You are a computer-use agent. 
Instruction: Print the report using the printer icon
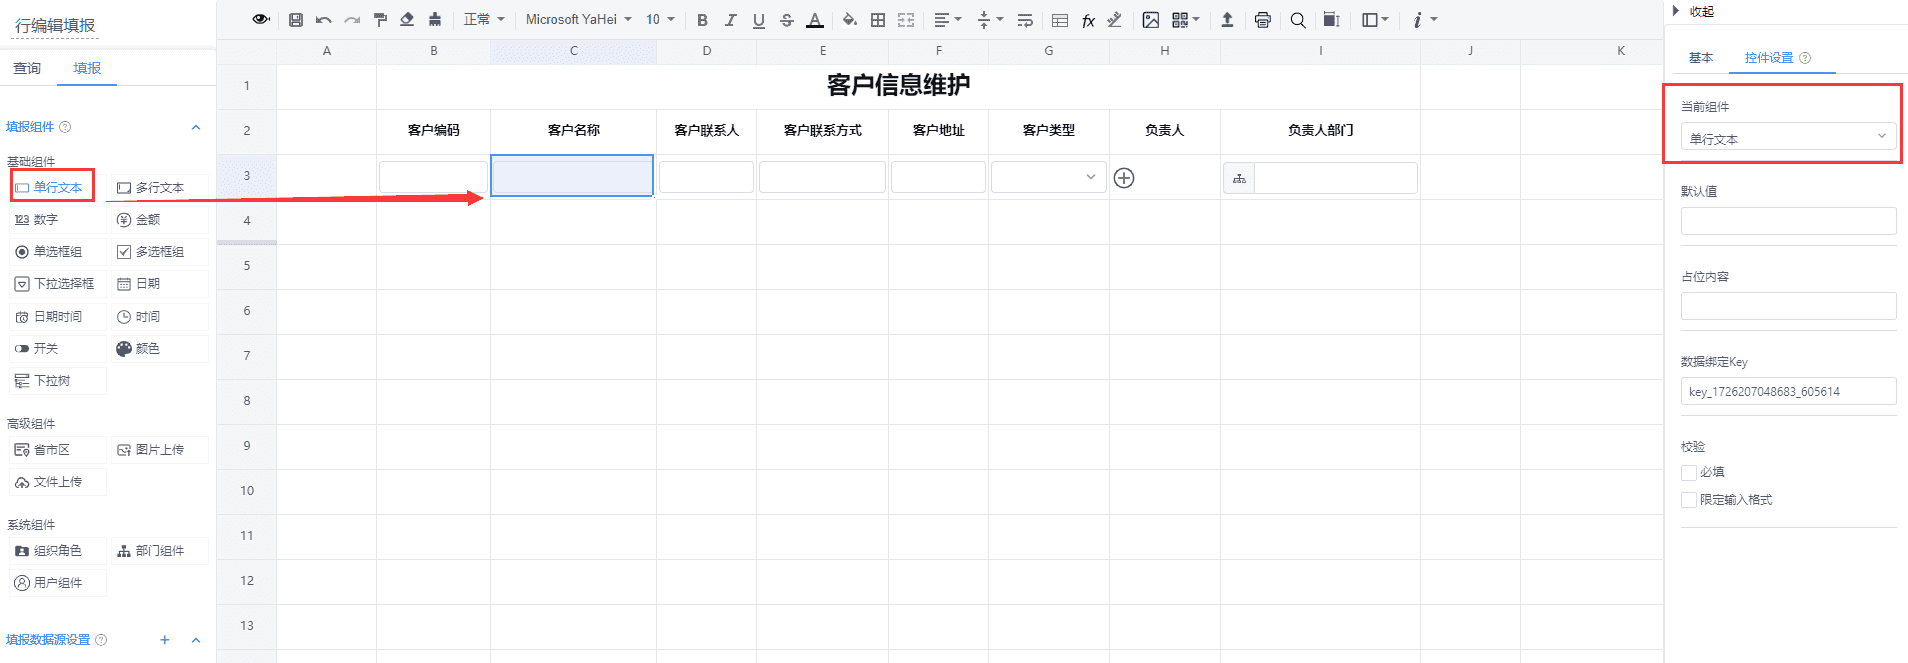click(1263, 19)
